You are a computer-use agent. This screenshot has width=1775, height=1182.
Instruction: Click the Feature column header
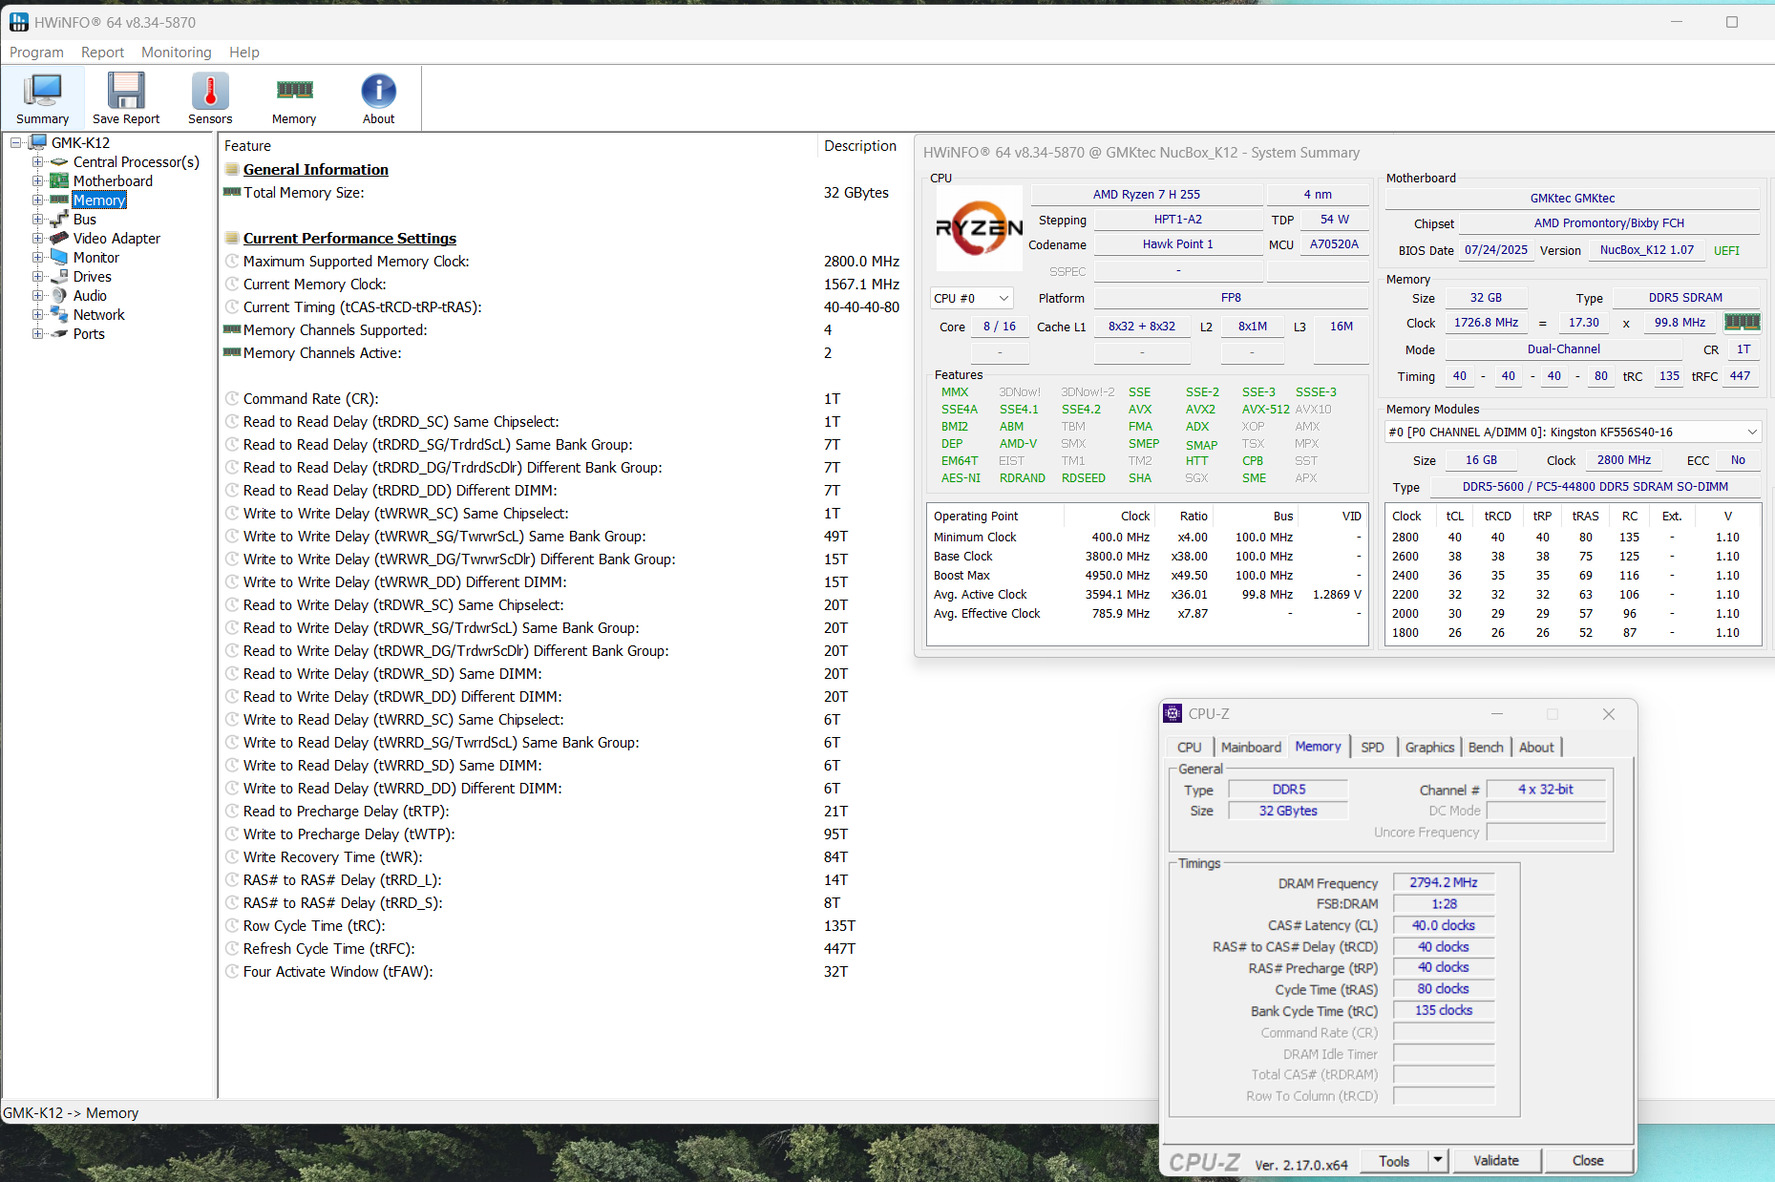tap(518, 146)
